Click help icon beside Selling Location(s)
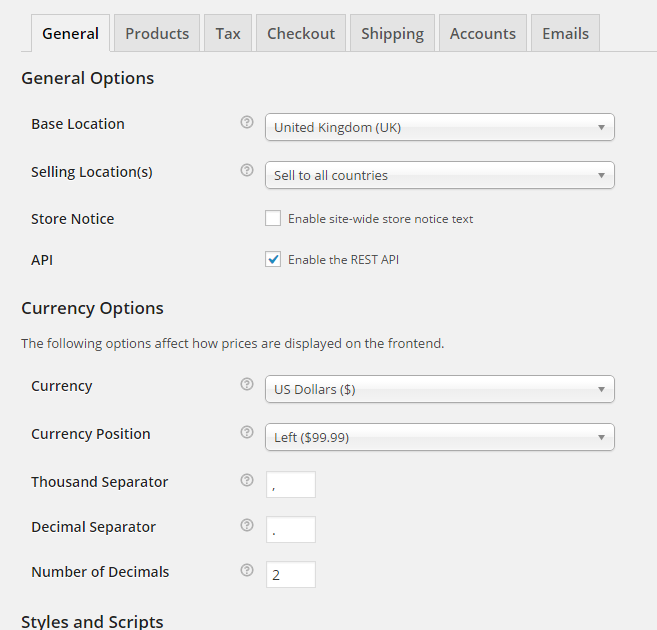The width and height of the screenshot is (657, 630). pos(247,171)
